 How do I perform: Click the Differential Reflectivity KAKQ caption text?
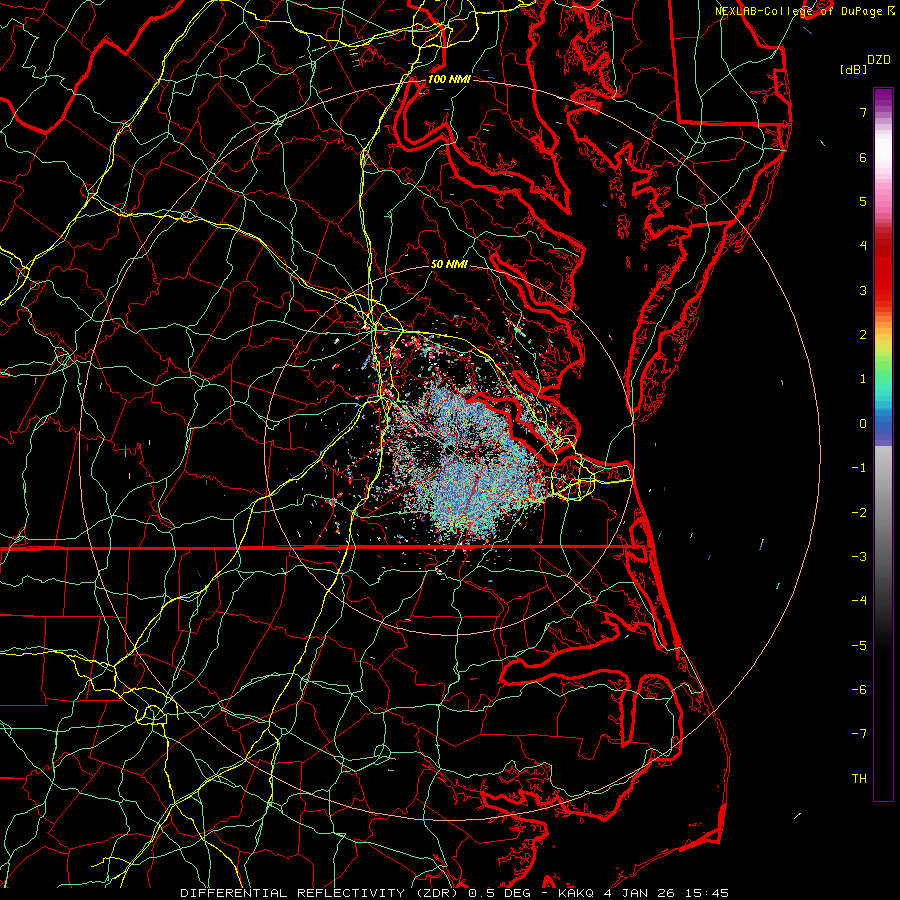[x=454, y=893]
